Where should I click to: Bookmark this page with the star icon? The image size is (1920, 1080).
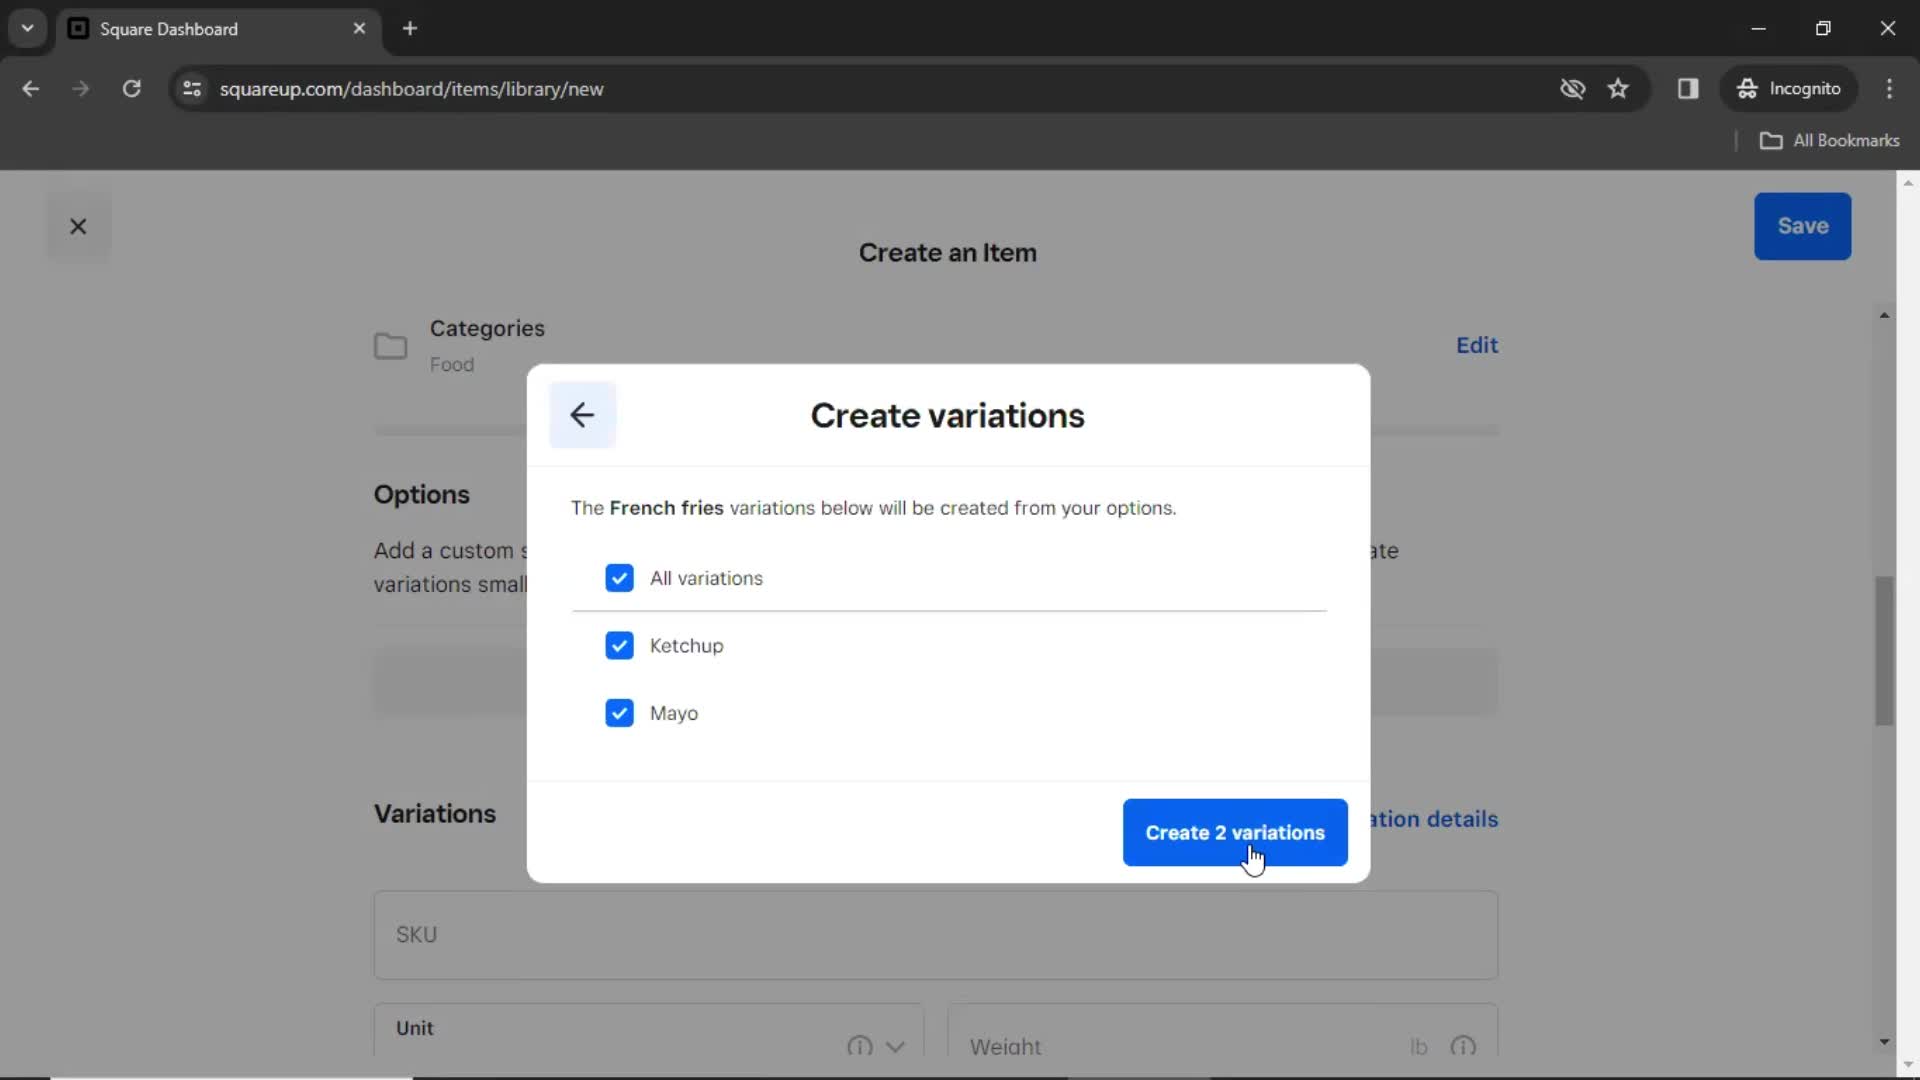(1618, 89)
